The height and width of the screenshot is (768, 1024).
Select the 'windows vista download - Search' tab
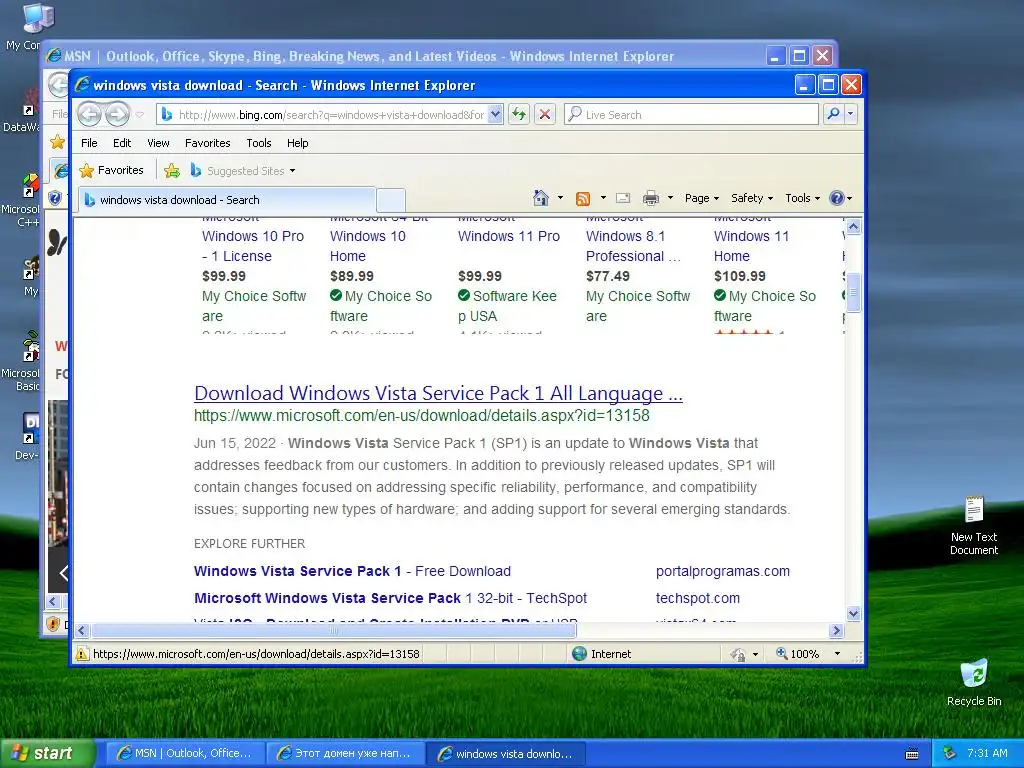point(227,200)
